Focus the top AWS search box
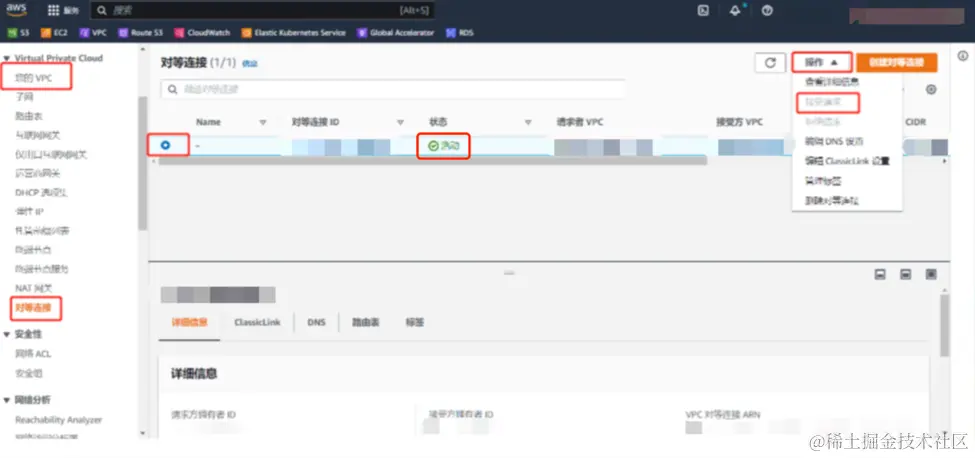Image resolution: width=975 pixels, height=458 pixels. [262, 11]
